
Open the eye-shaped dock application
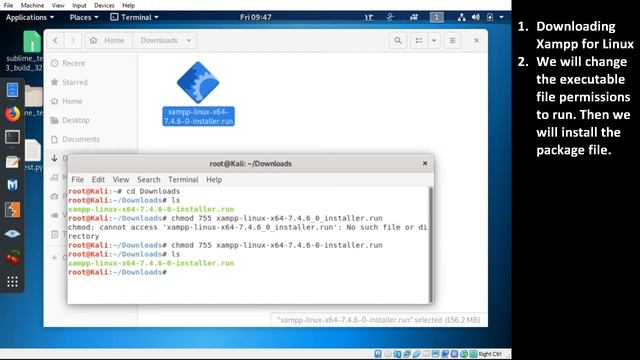pos(12,233)
